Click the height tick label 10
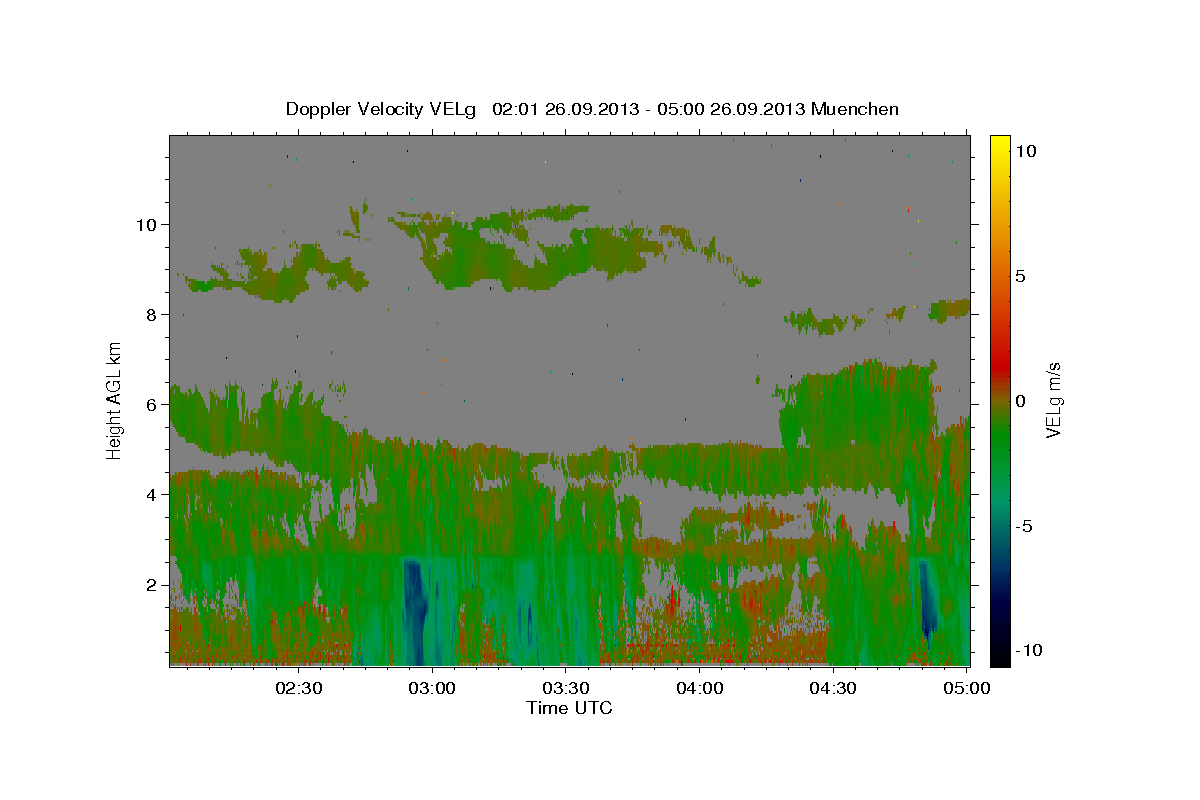 tap(146, 224)
